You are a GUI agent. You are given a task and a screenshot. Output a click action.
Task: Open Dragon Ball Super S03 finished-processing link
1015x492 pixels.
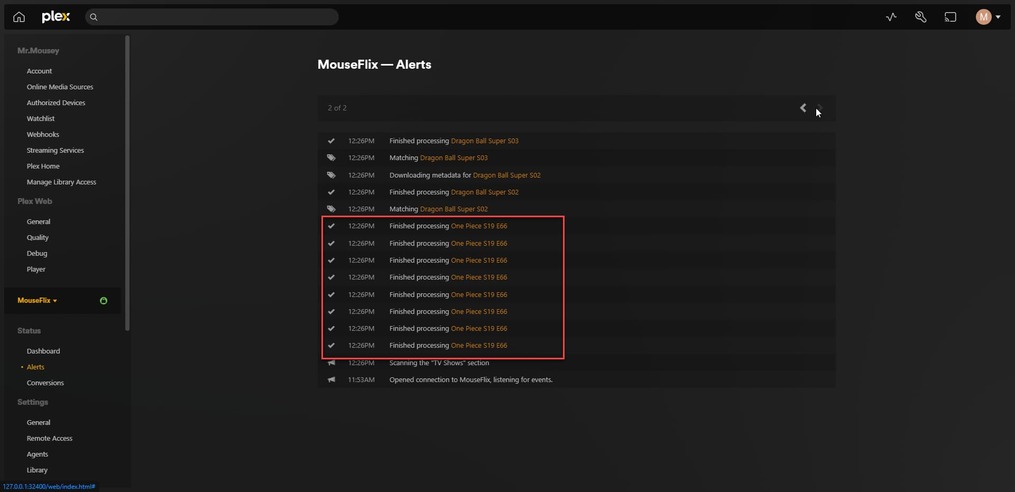coord(485,140)
